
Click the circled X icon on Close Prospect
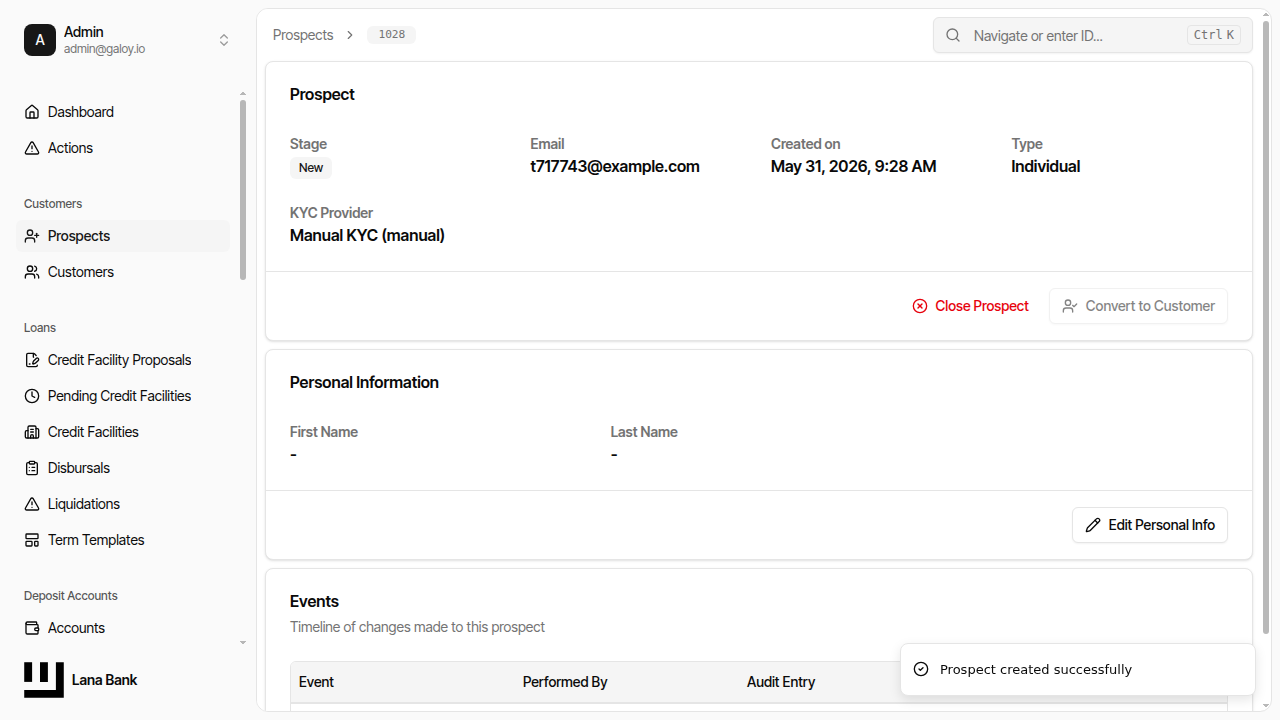920,306
